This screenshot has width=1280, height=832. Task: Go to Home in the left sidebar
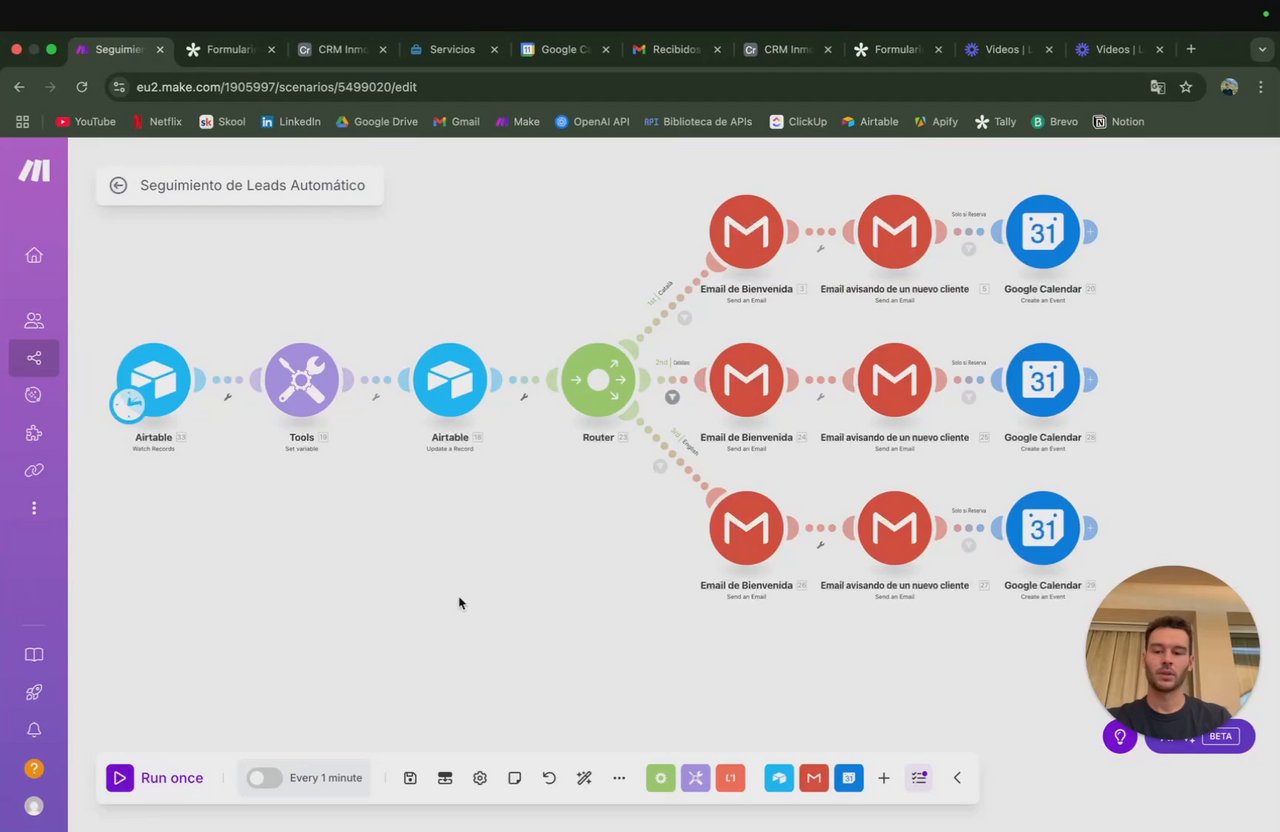34,255
